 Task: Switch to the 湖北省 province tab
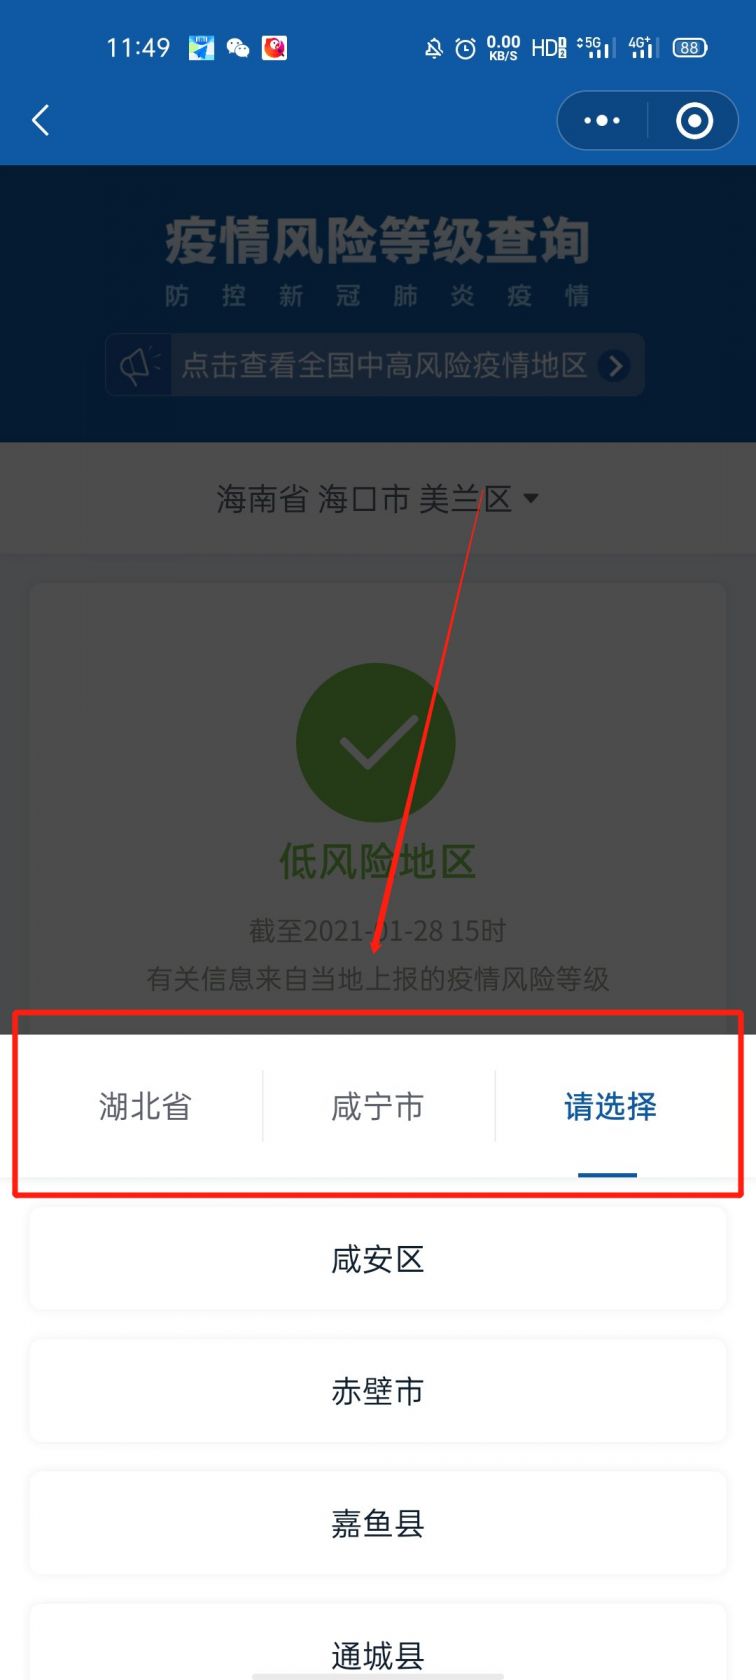pyautogui.click(x=145, y=1106)
